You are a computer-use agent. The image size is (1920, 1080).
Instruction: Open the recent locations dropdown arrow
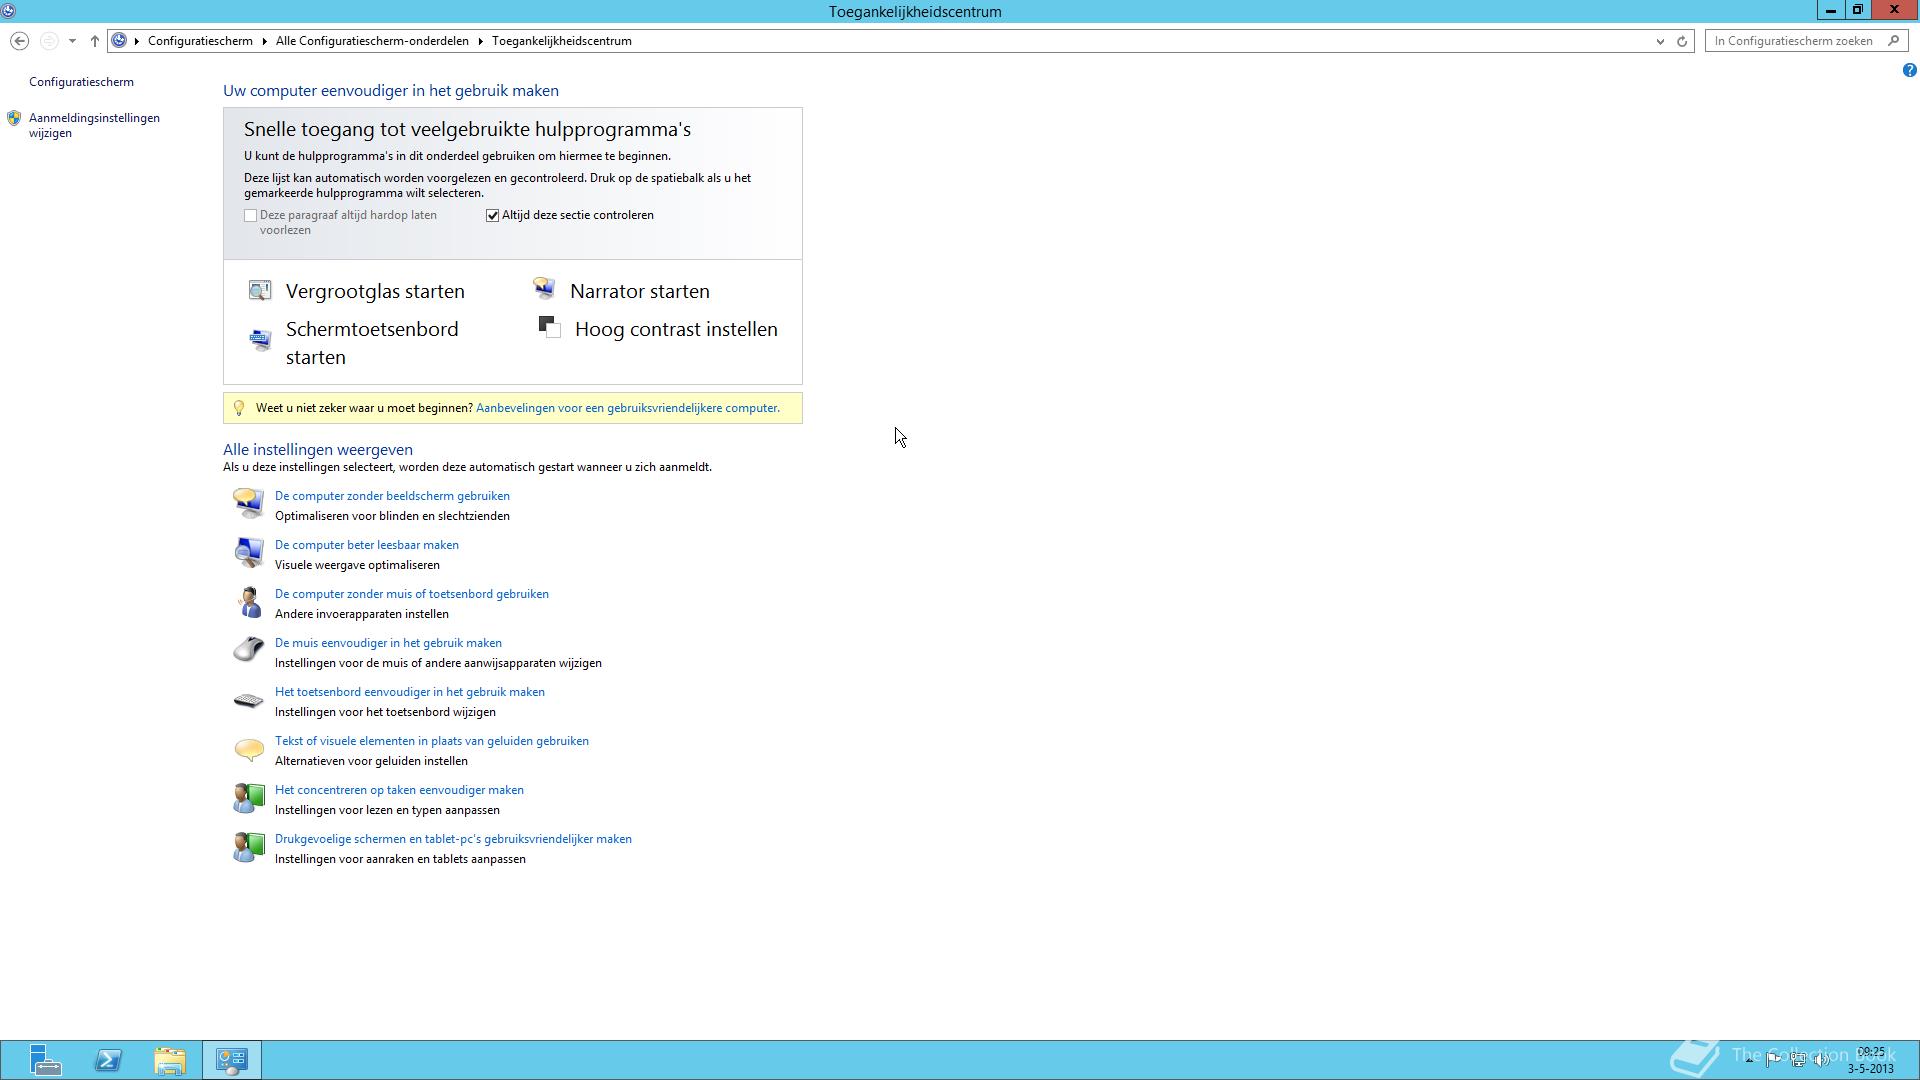(x=72, y=41)
